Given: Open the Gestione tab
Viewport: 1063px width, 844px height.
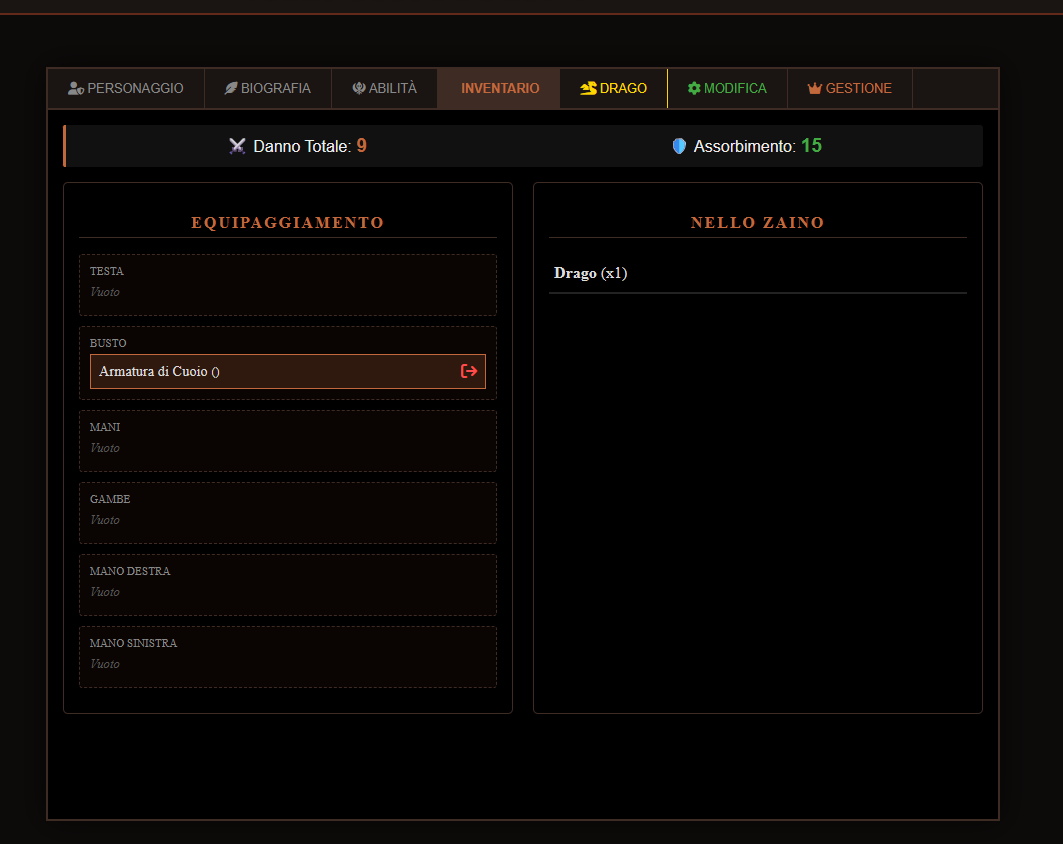Looking at the screenshot, I should click(x=850, y=88).
